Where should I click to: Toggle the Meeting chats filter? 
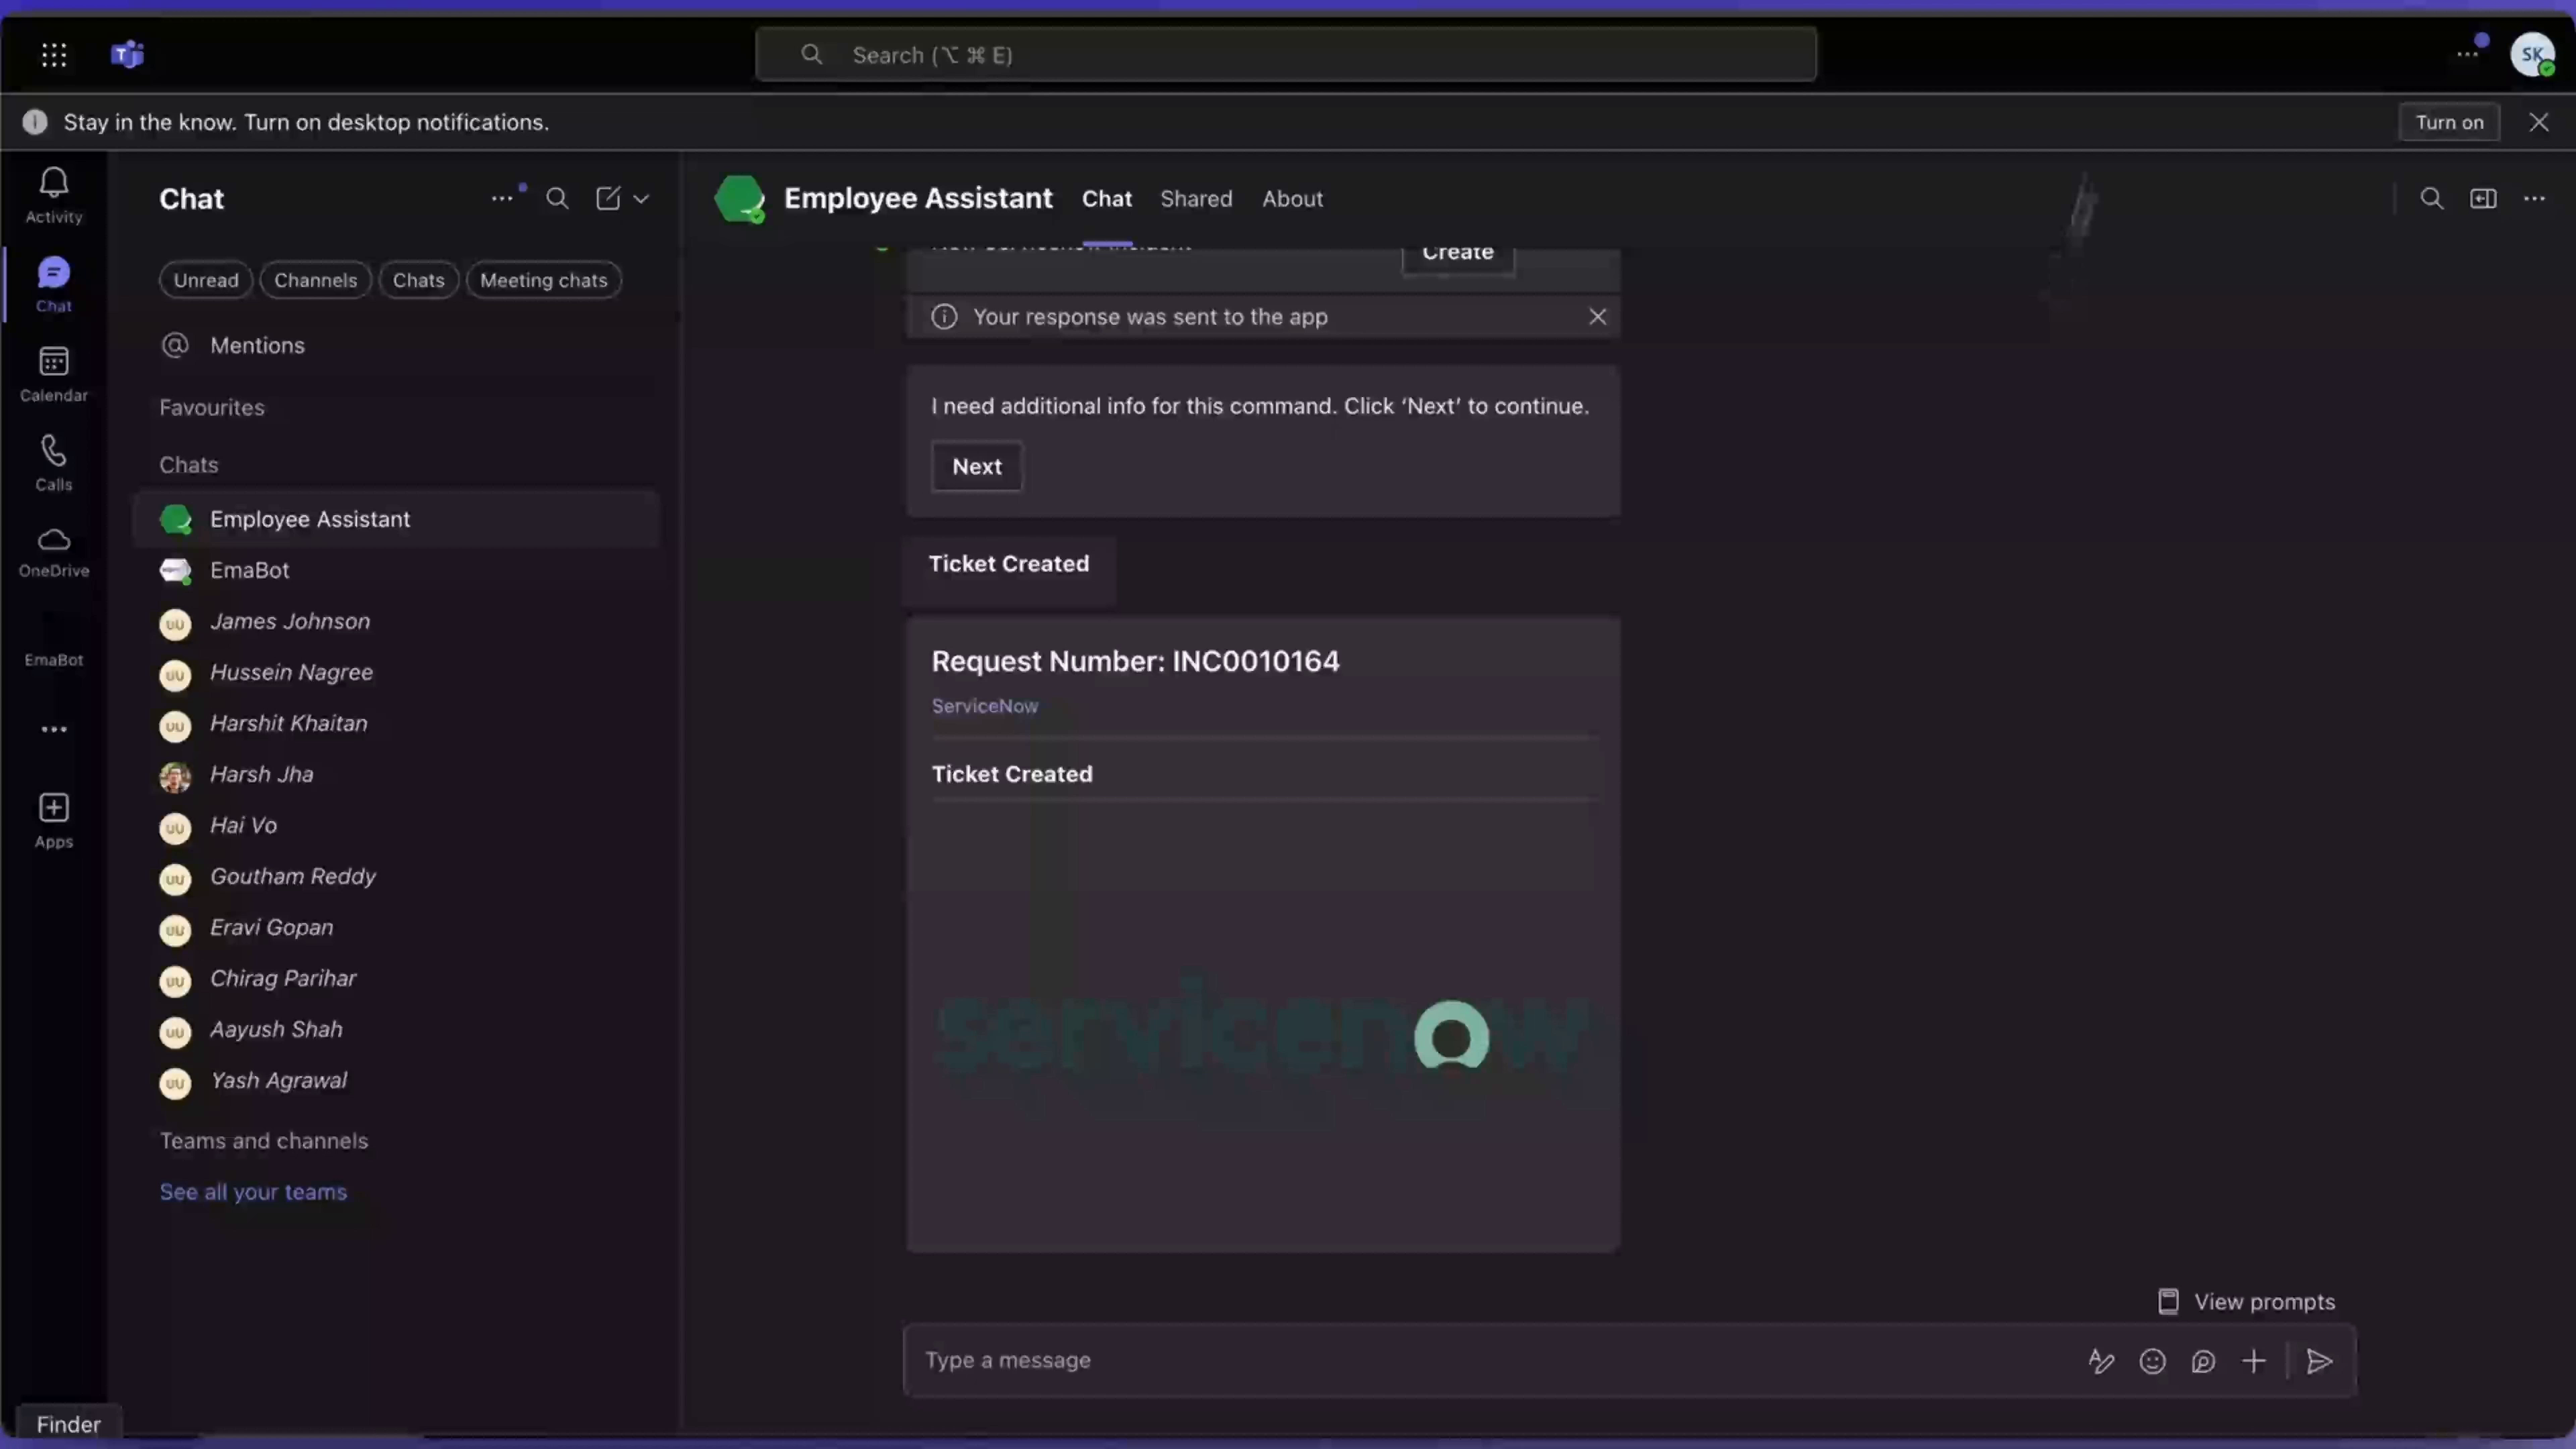pos(544,280)
